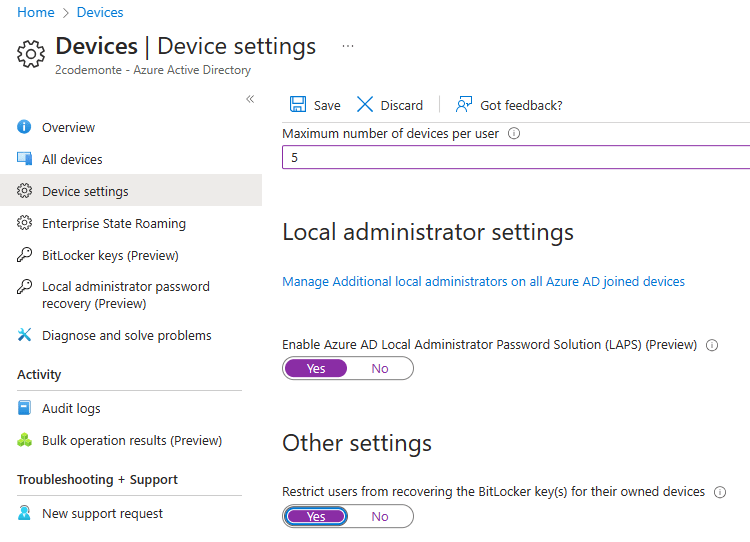The image size is (750, 542).
Task: Click the Got feedback person icon
Action: (464, 105)
